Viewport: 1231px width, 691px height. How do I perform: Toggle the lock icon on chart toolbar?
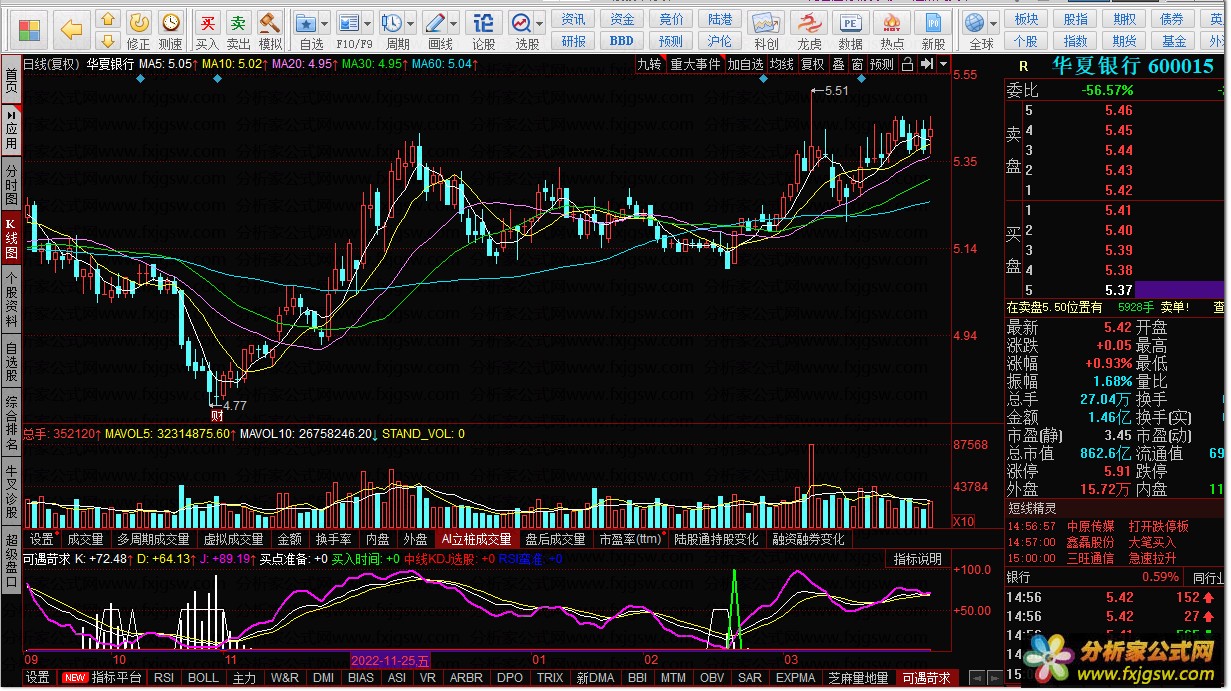[x=906, y=64]
